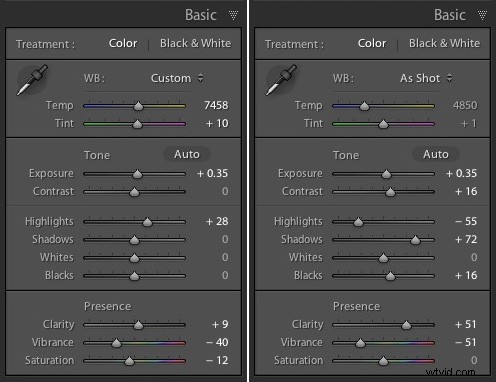Viewport: 496px width, 382px height.
Task: Select Black & White treatment in right panel
Action: click(x=444, y=43)
